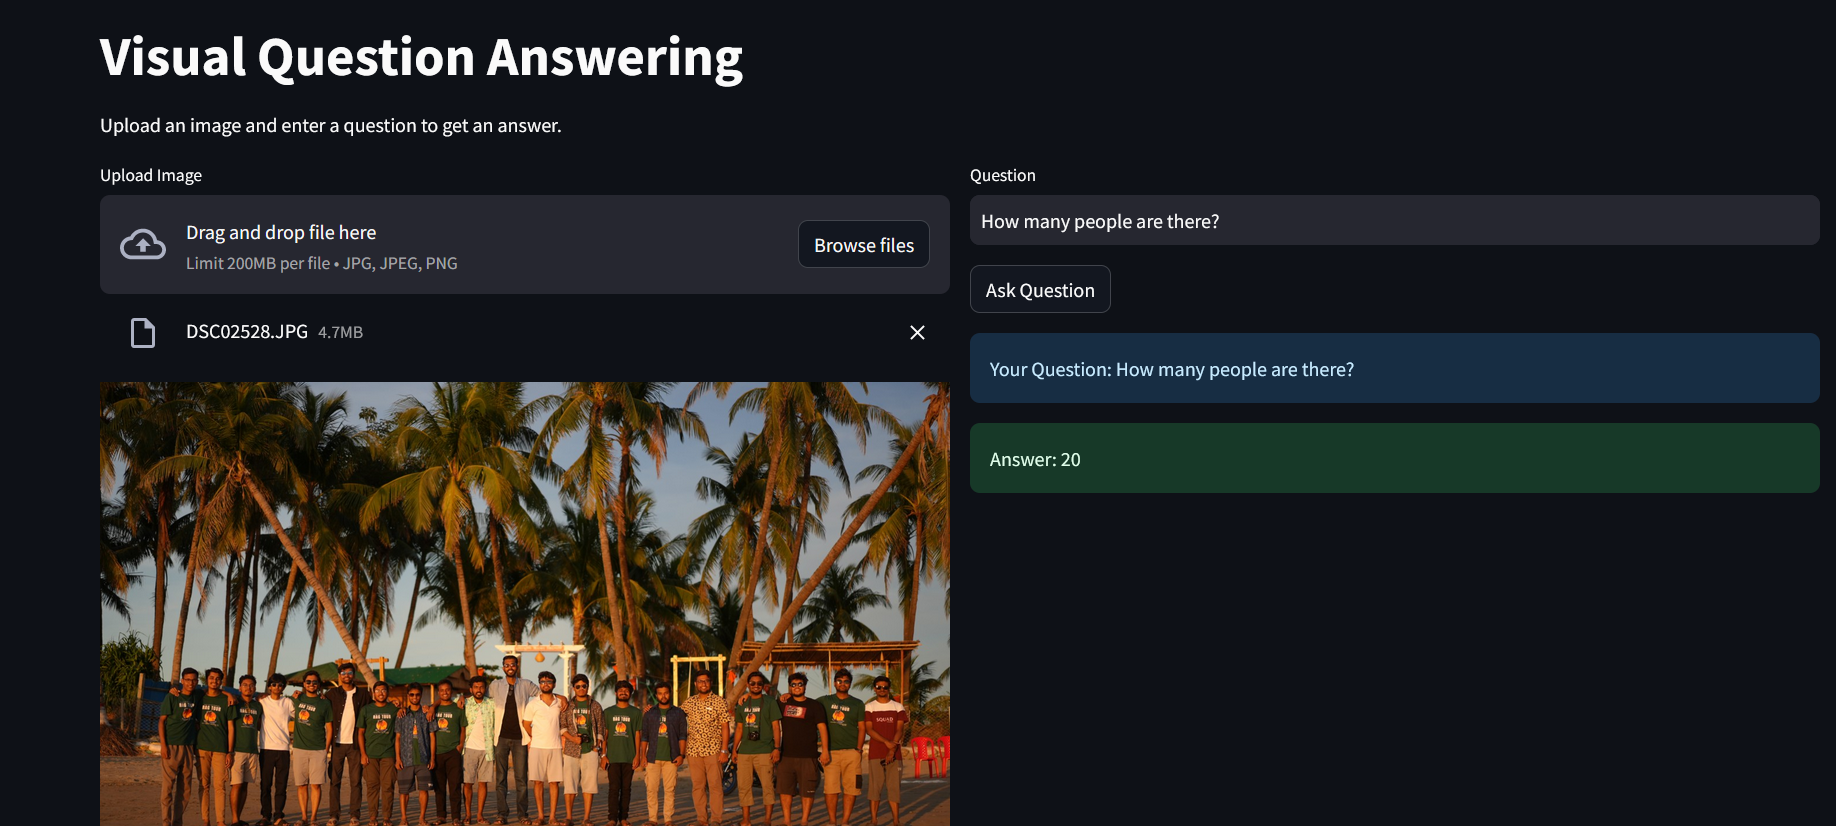Click the 'Your Question' info box
This screenshot has height=826, width=1836.
point(1394,369)
